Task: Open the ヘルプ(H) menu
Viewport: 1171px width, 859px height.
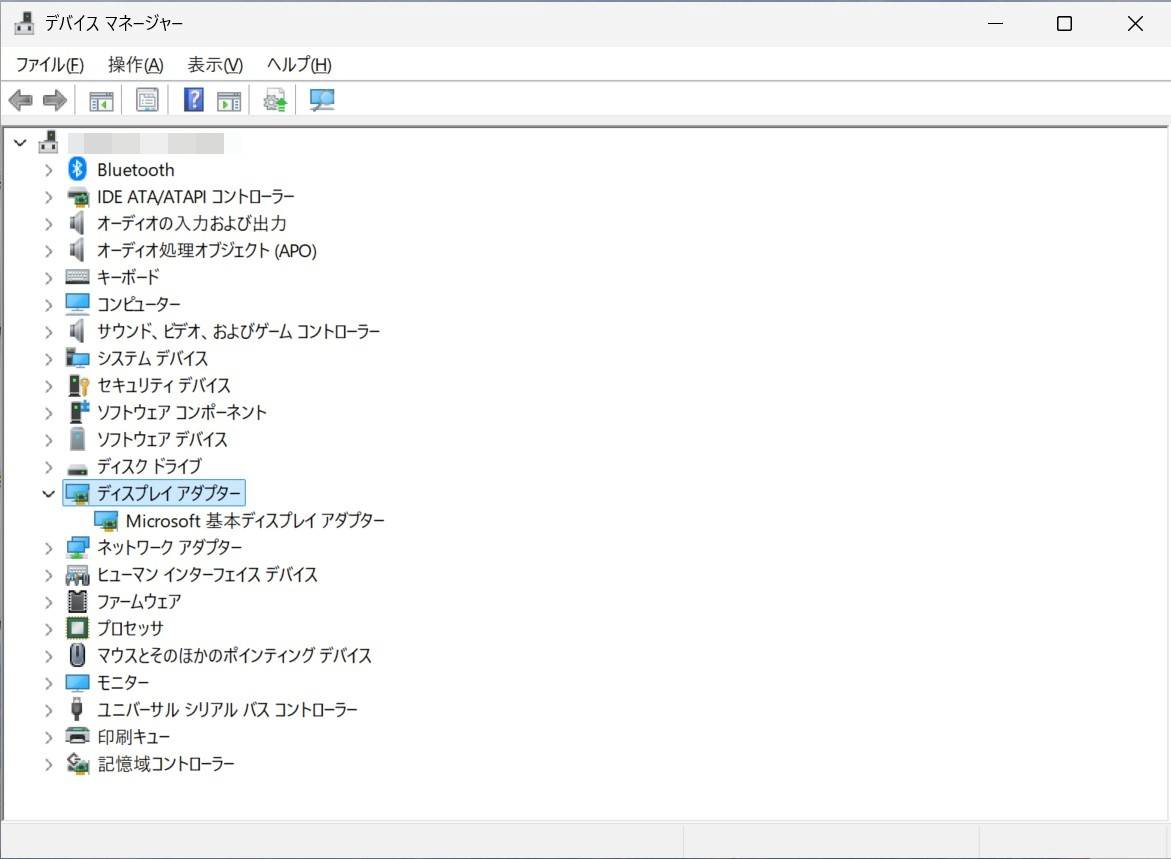Action: pos(299,65)
